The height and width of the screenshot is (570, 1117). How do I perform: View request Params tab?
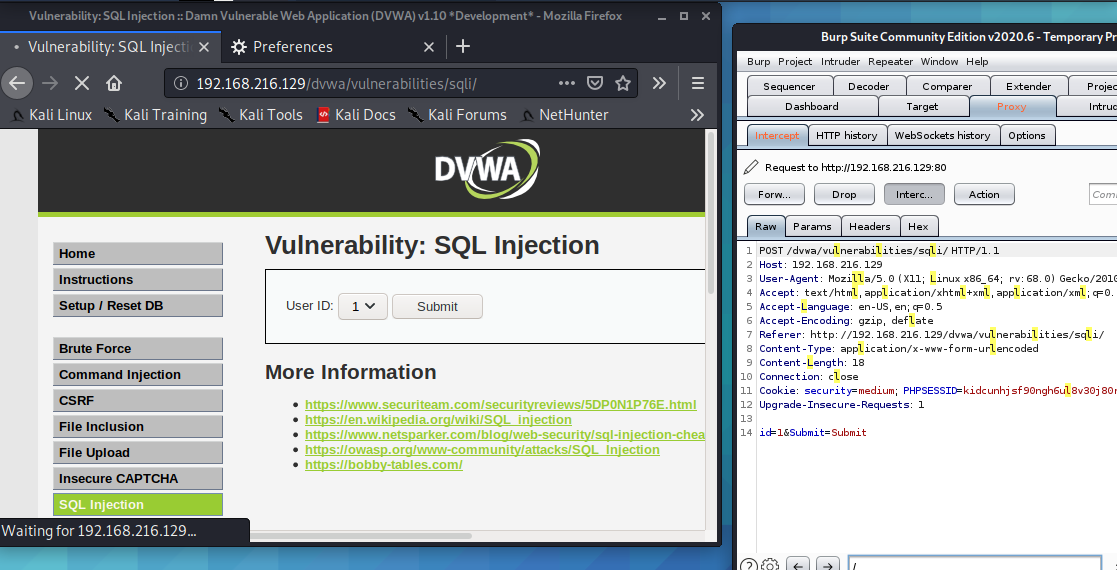(x=812, y=227)
